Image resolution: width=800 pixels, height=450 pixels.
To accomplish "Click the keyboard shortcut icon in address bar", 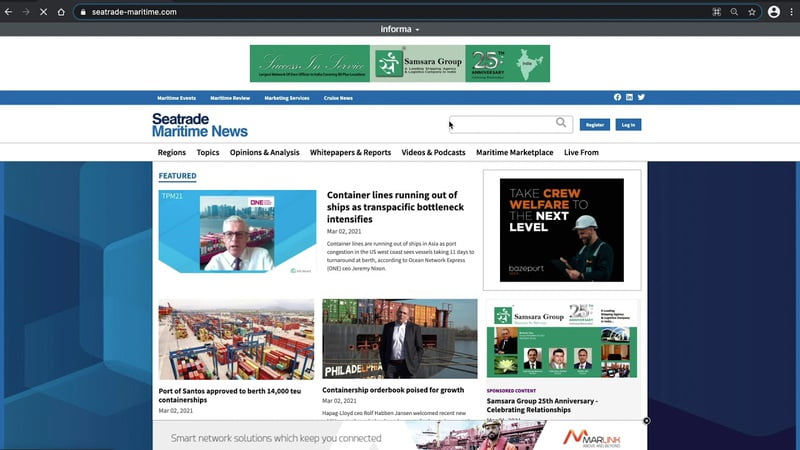I will (716, 12).
